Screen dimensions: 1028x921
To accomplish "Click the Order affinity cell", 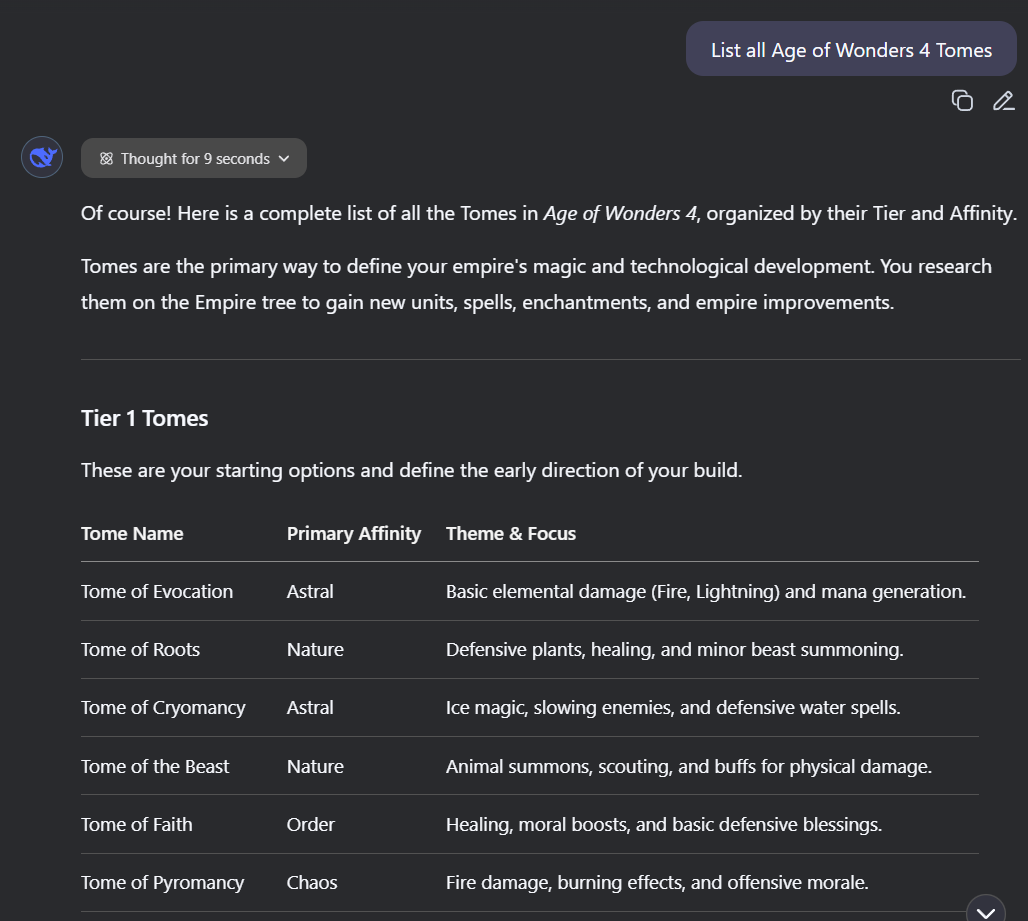I will pyautogui.click(x=310, y=824).
